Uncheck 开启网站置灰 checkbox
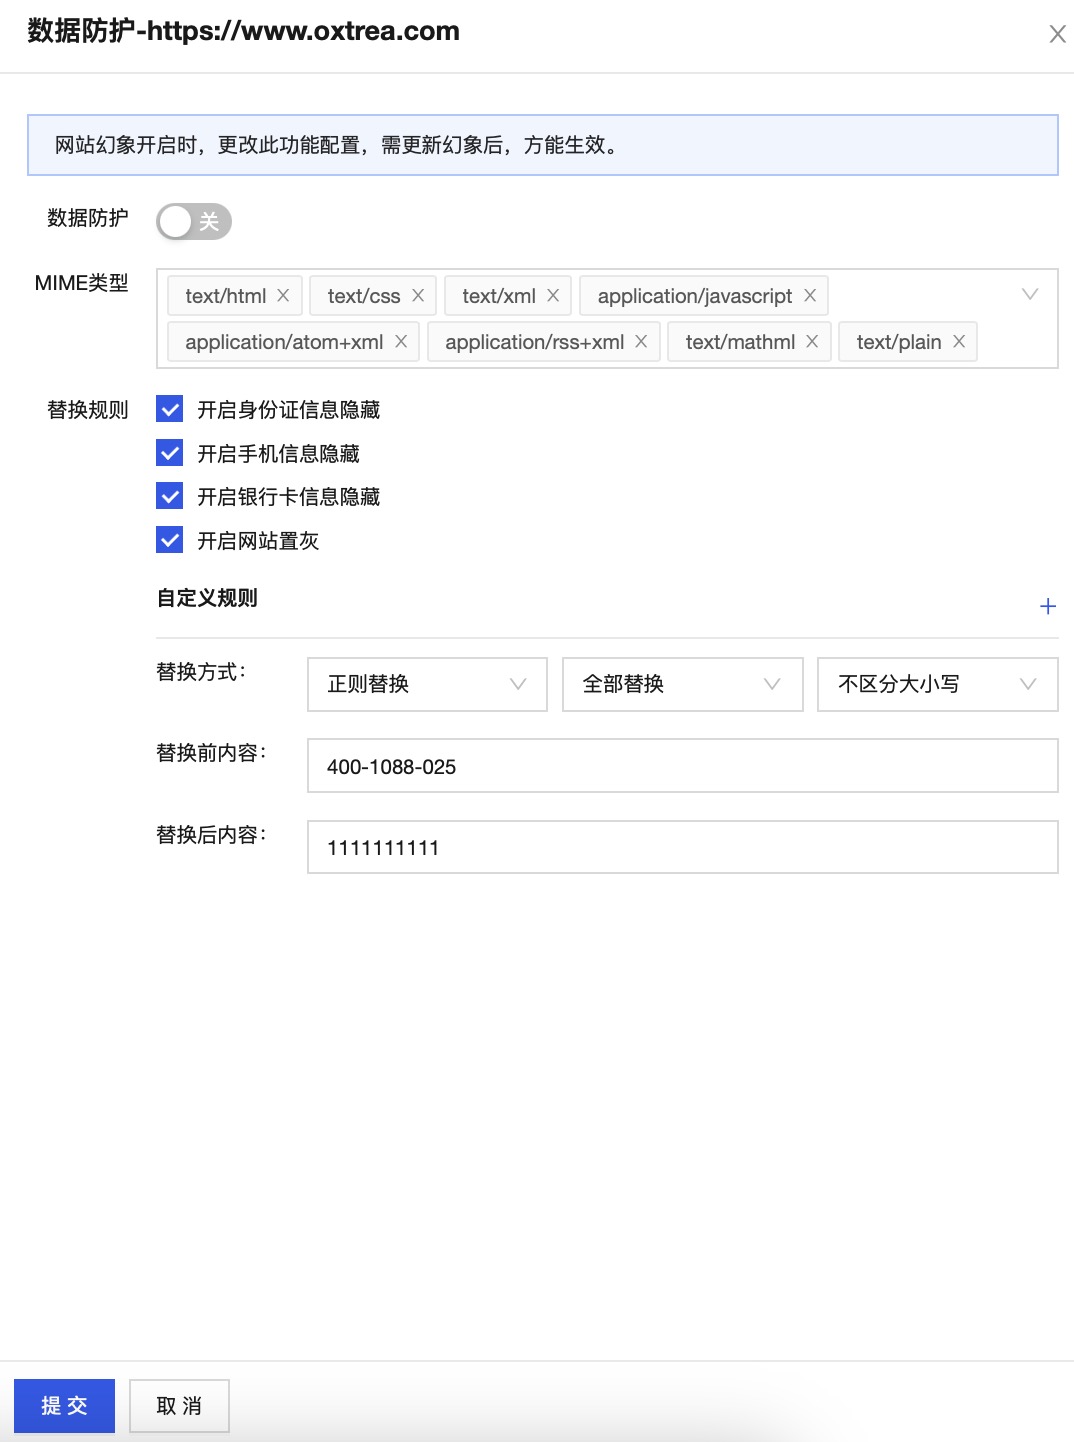This screenshot has width=1074, height=1442. click(x=170, y=541)
